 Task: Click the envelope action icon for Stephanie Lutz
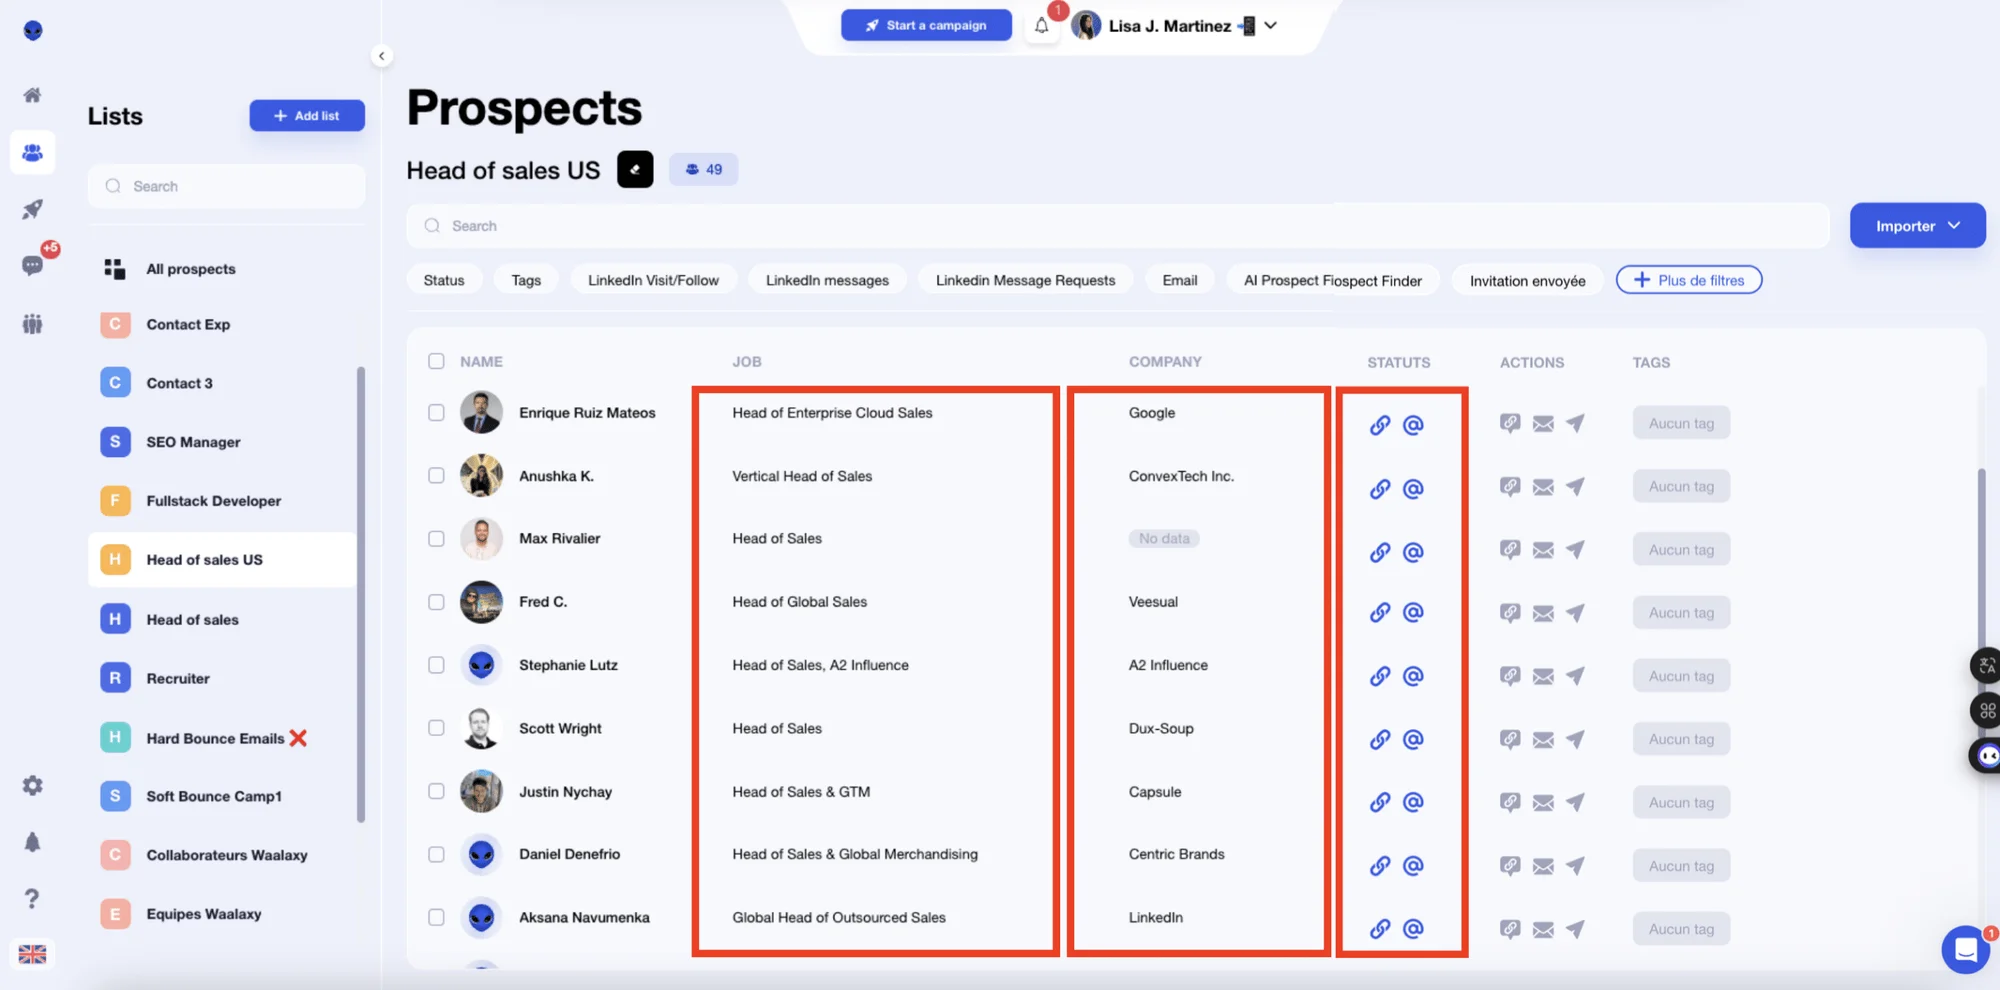click(x=1543, y=676)
